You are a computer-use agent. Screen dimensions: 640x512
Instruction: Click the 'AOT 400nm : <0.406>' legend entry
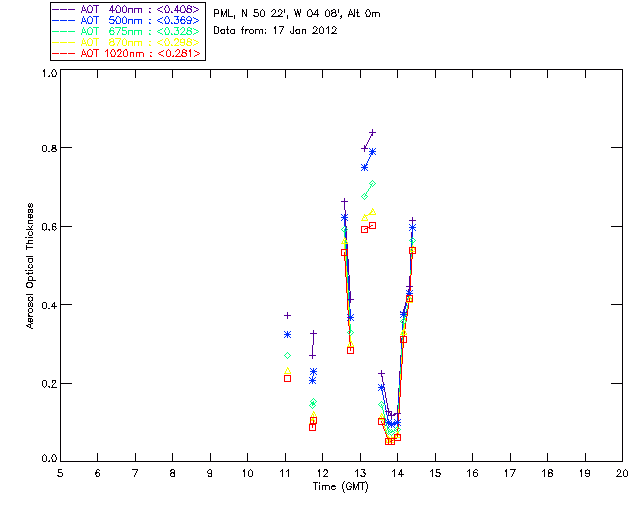pos(128,9)
